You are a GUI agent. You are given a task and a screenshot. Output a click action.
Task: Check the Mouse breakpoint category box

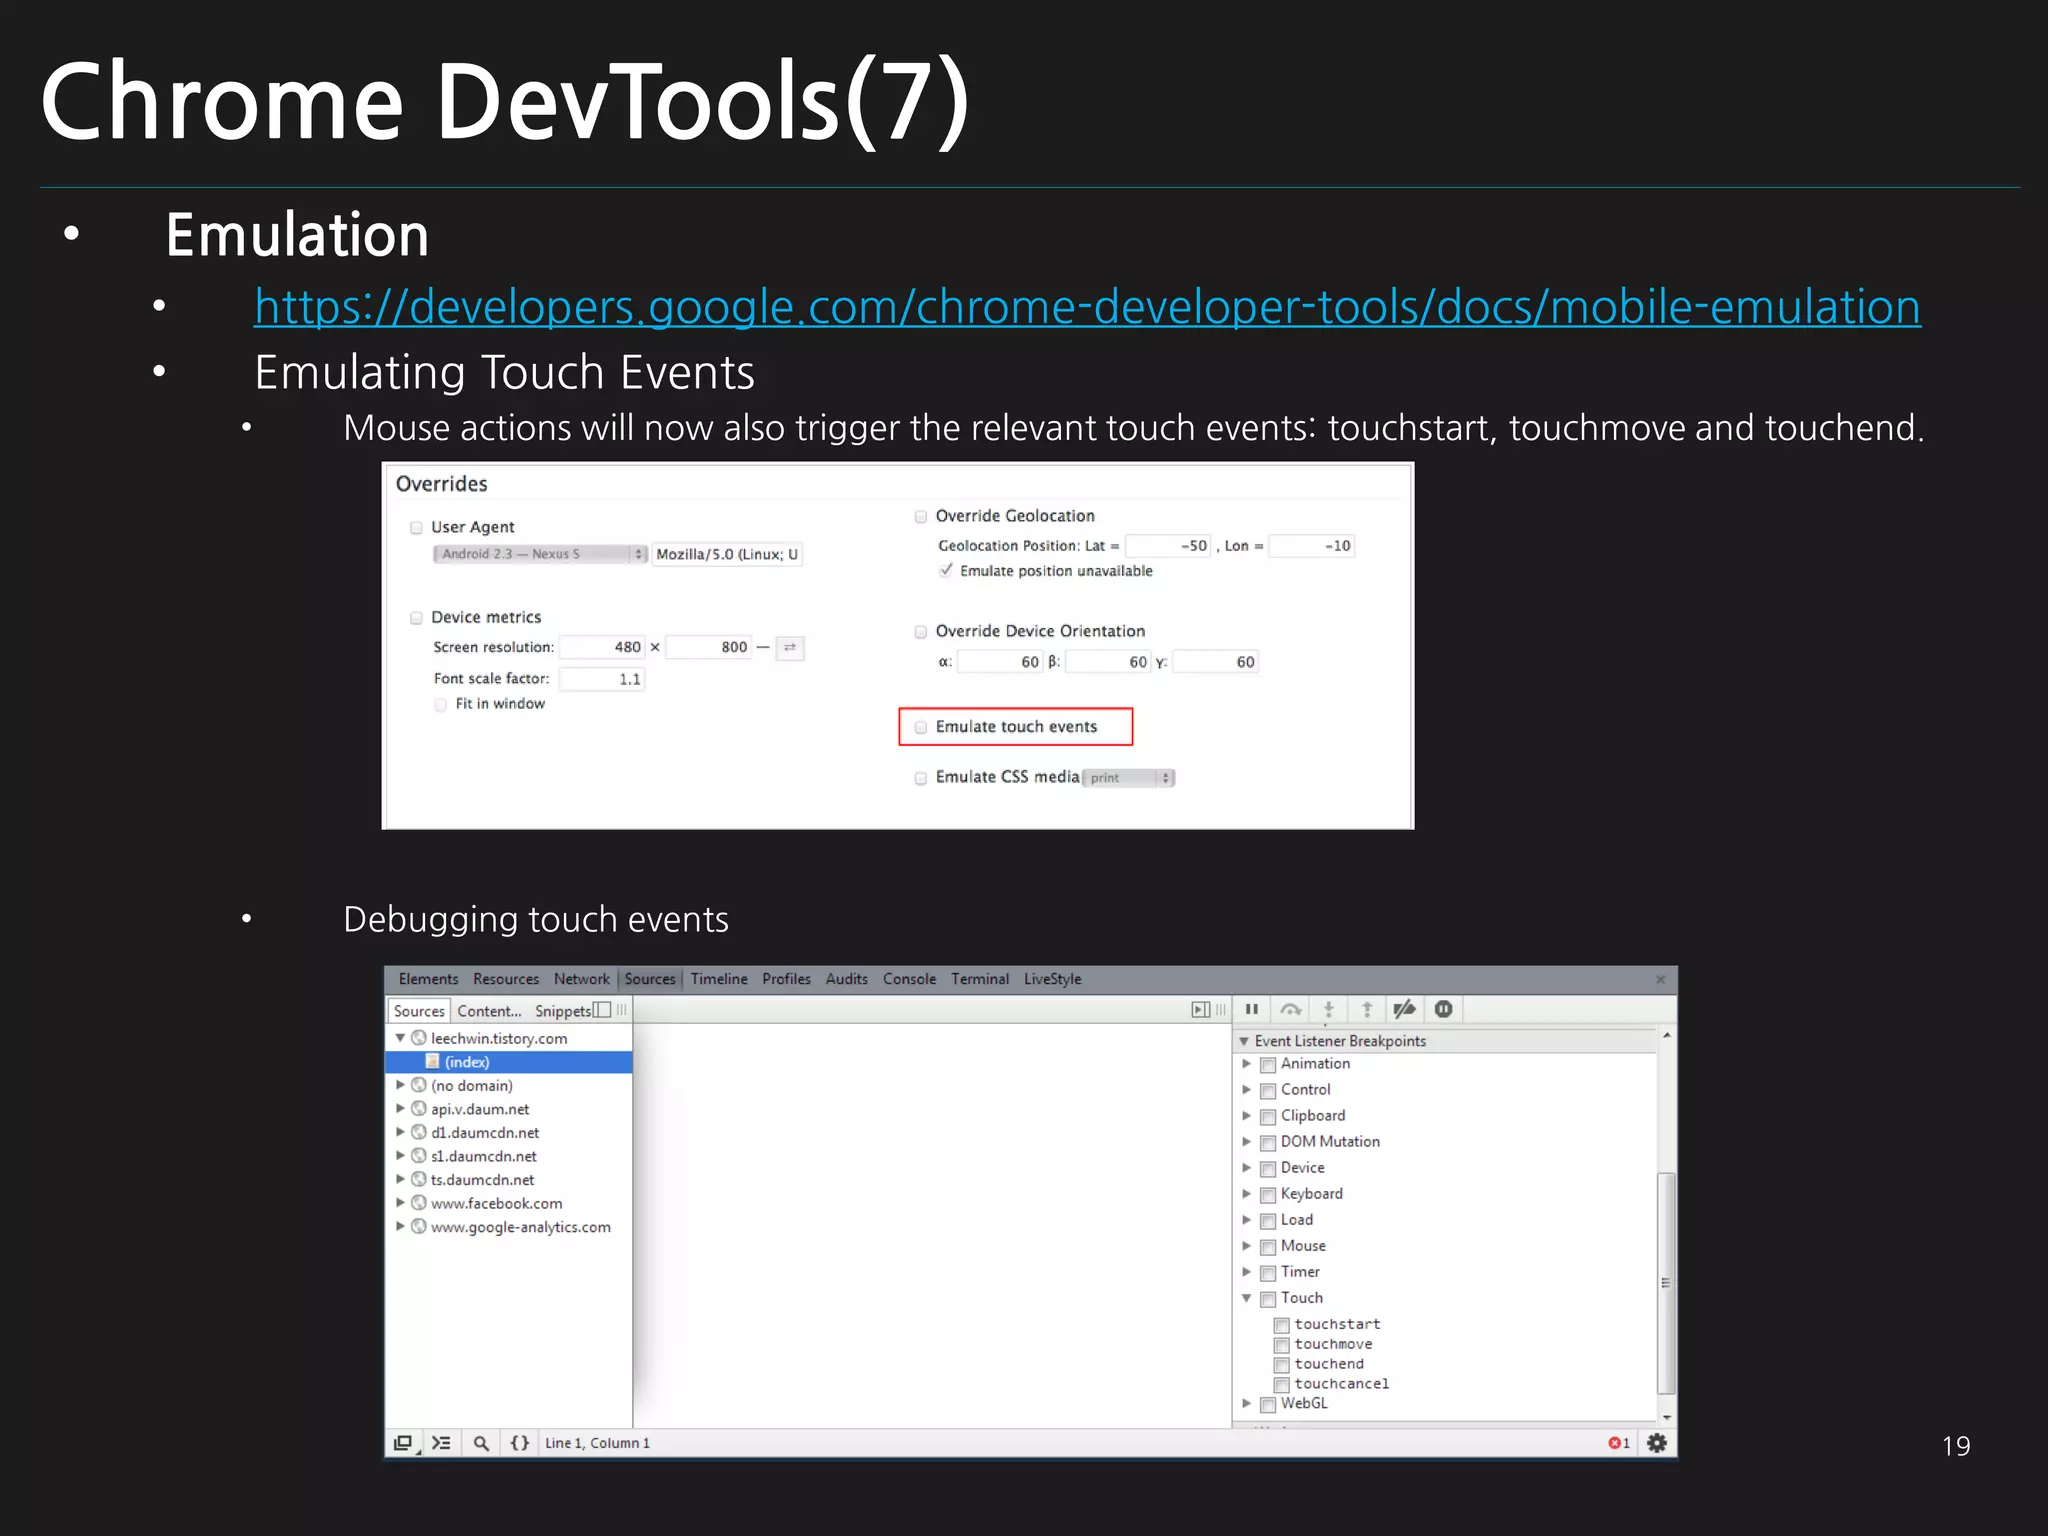pos(1268,1247)
